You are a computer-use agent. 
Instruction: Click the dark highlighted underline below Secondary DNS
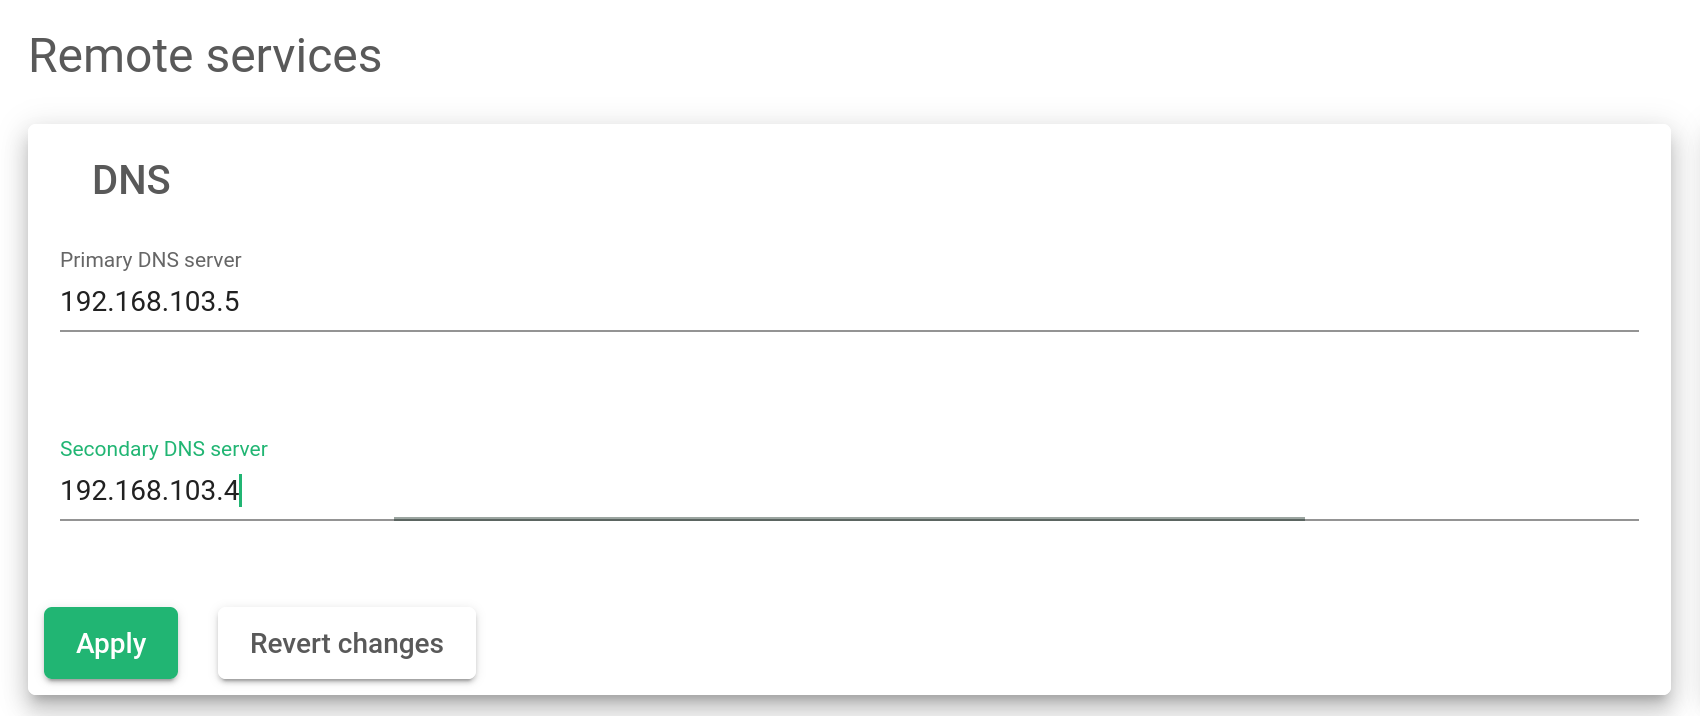point(849,519)
